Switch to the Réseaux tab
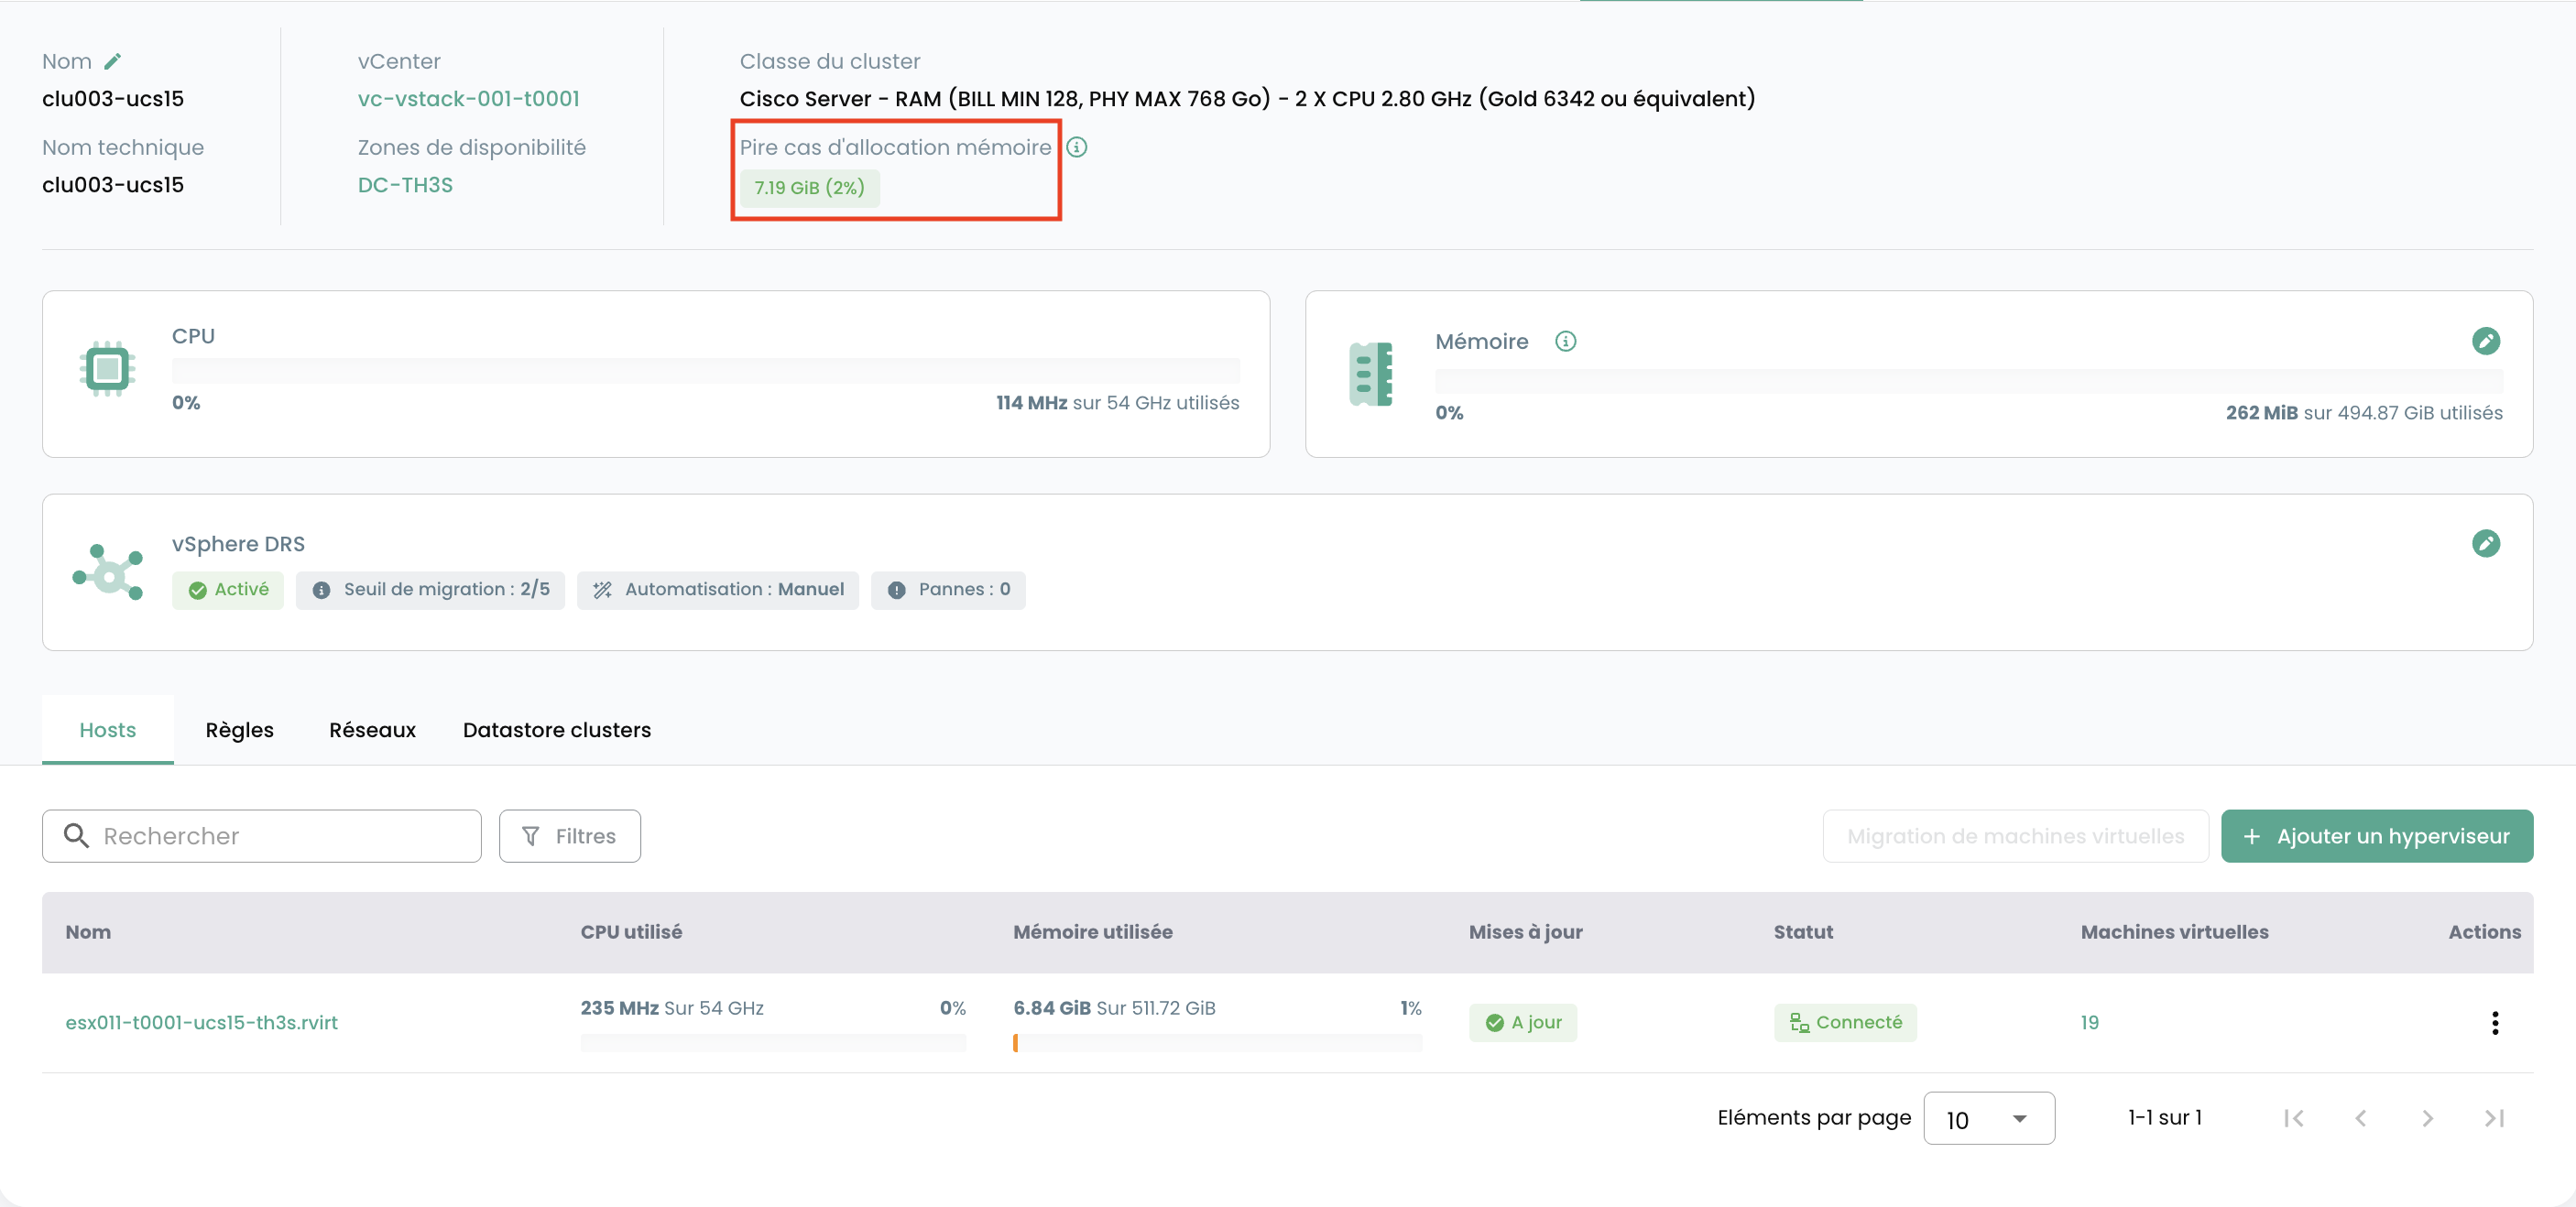 [x=372, y=730]
